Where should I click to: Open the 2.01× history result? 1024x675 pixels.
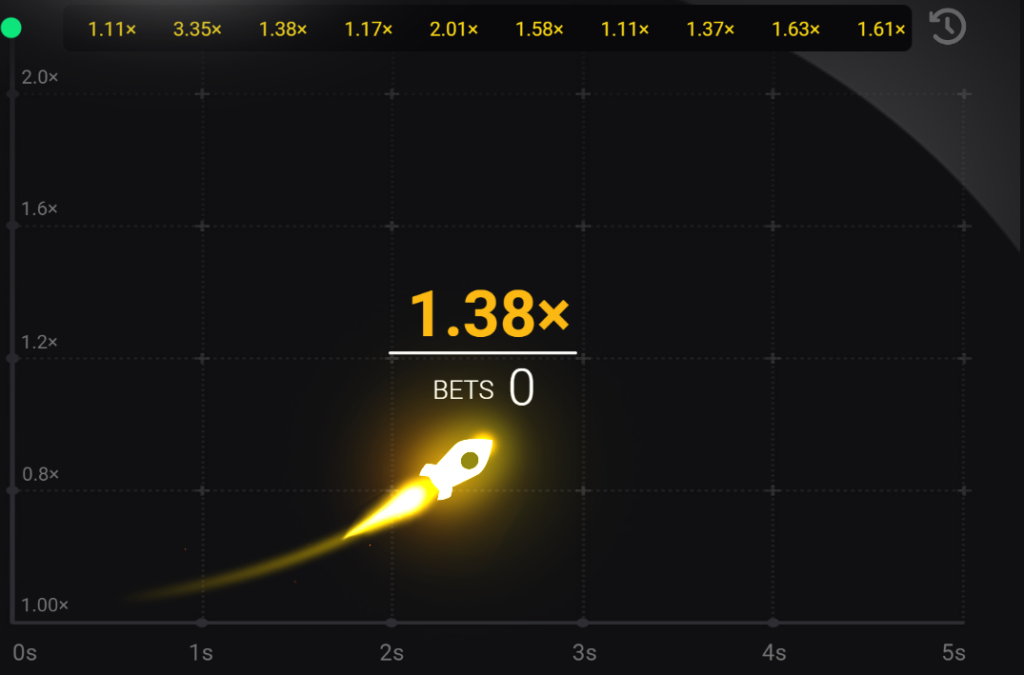coord(454,29)
